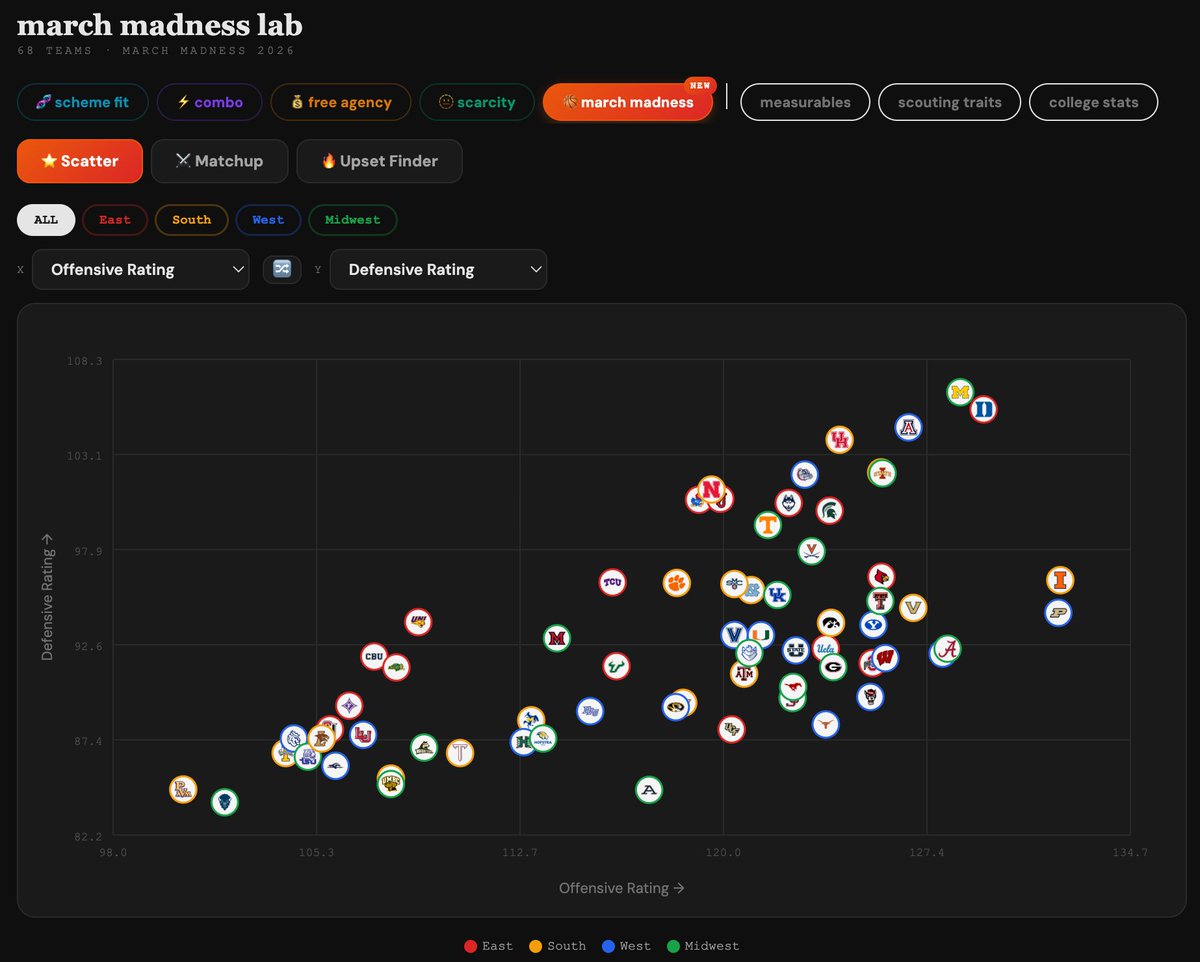
Task: Select the UCLA team marker
Action: point(826,649)
